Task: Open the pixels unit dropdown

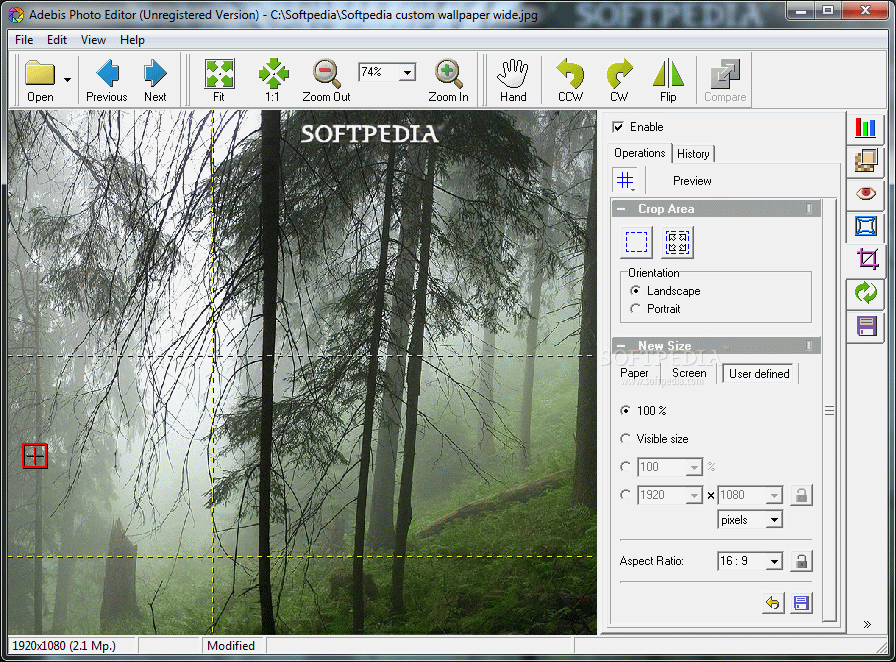Action: click(774, 520)
